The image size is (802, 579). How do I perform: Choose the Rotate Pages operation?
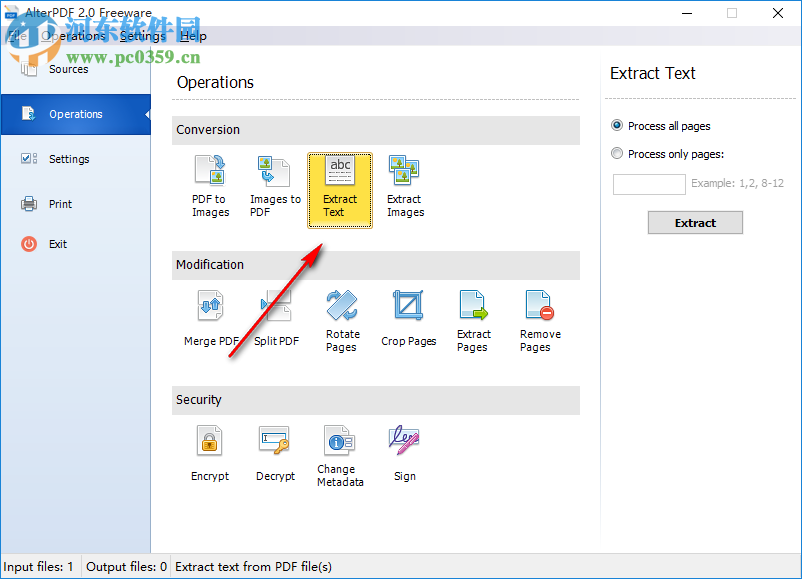point(342,321)
